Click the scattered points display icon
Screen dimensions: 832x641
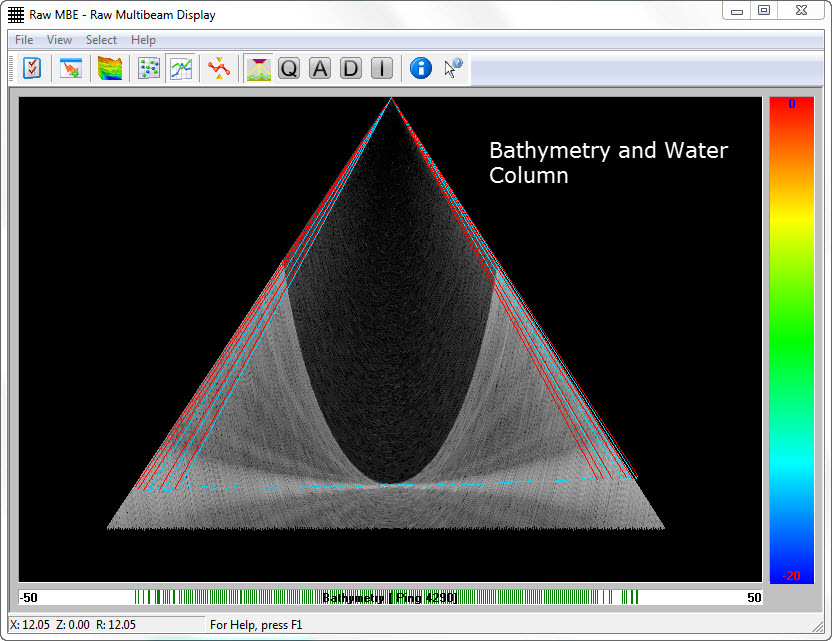149,68
